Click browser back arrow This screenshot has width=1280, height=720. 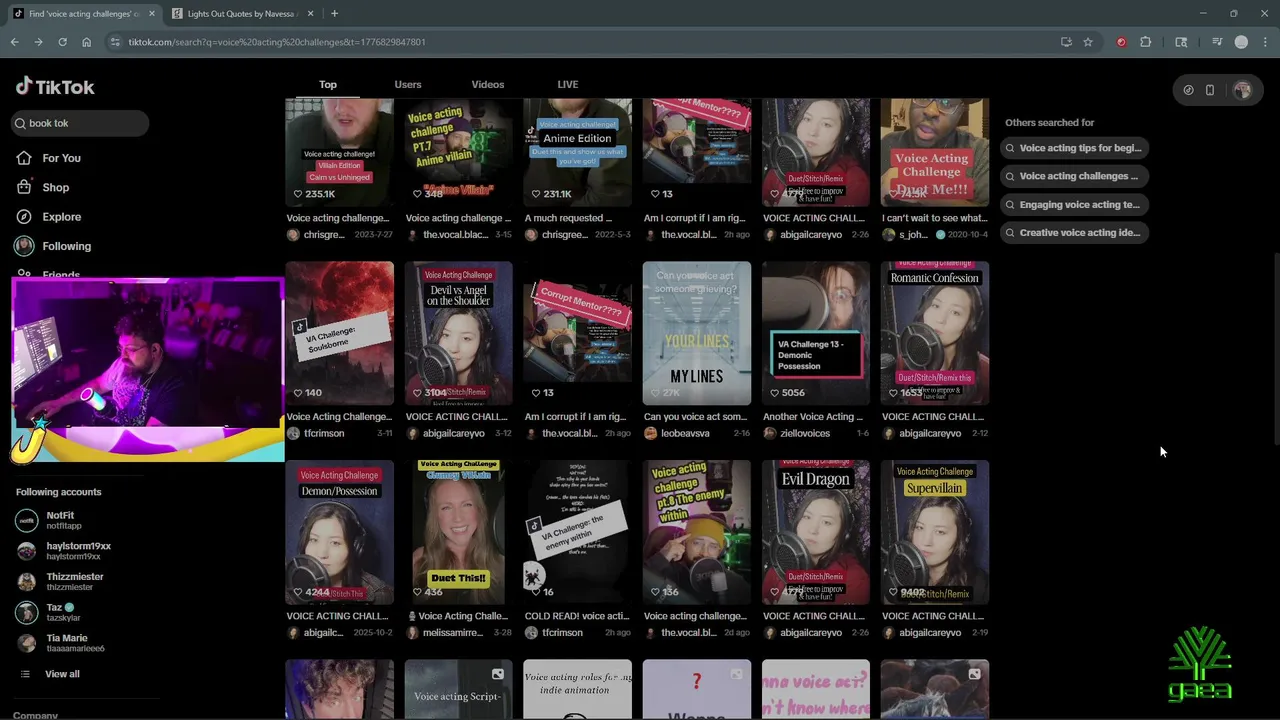pyautogui.click(x=14, y=42)
